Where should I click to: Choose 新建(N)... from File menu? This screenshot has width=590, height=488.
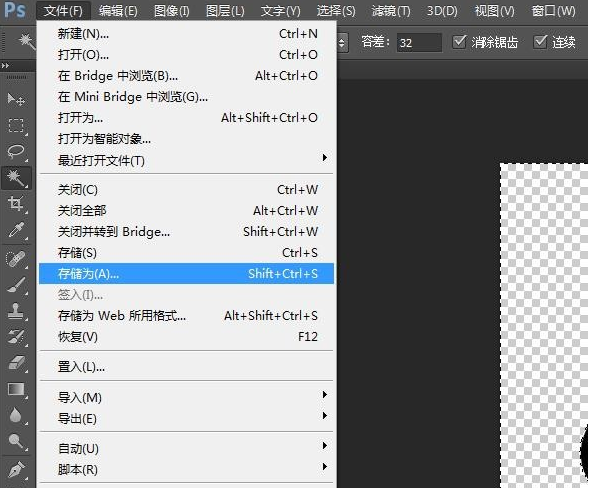[x=187, y=34]
